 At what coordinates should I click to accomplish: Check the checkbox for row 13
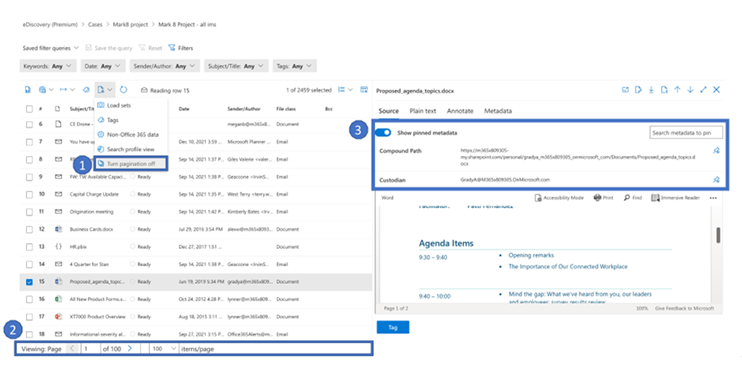pyautogui.click(x=29, y=246)
